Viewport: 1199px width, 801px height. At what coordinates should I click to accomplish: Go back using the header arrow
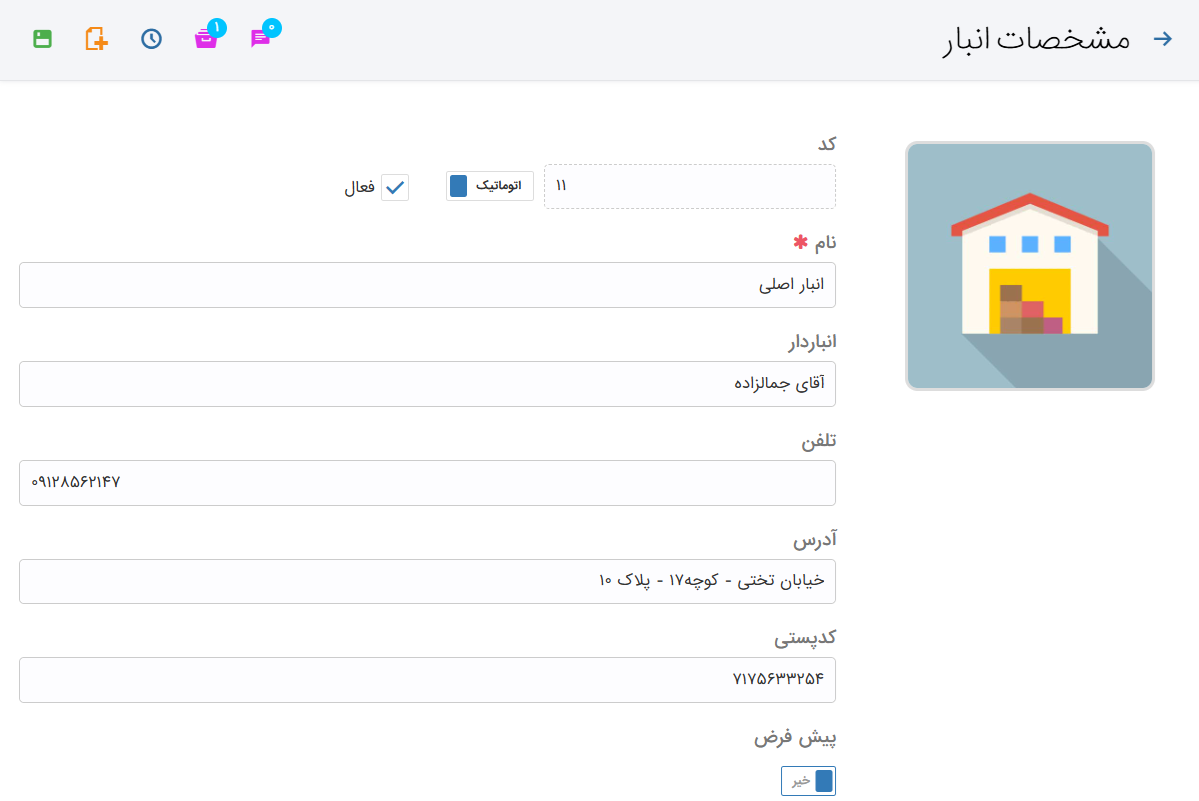coord(1162,38)
